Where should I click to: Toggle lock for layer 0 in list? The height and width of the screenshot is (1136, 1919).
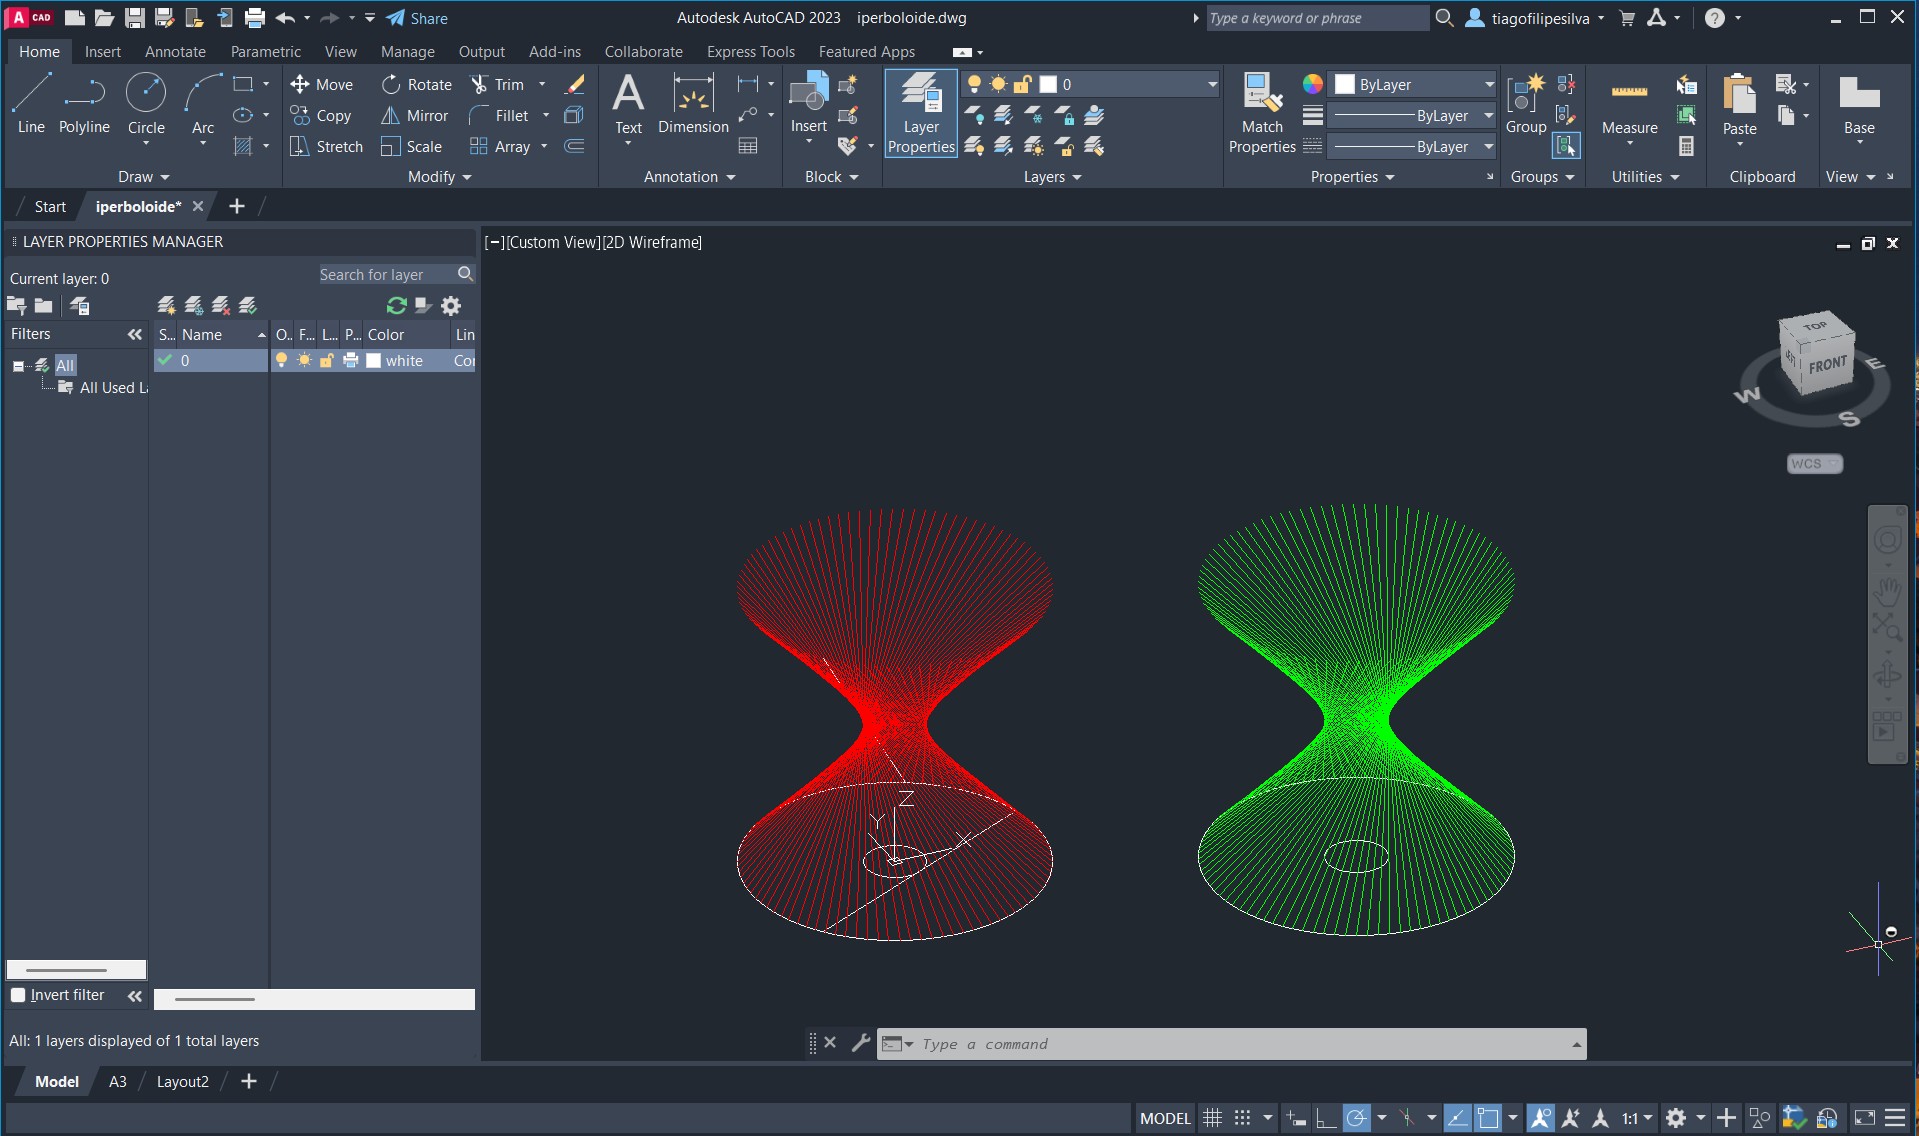click(327, 360)
